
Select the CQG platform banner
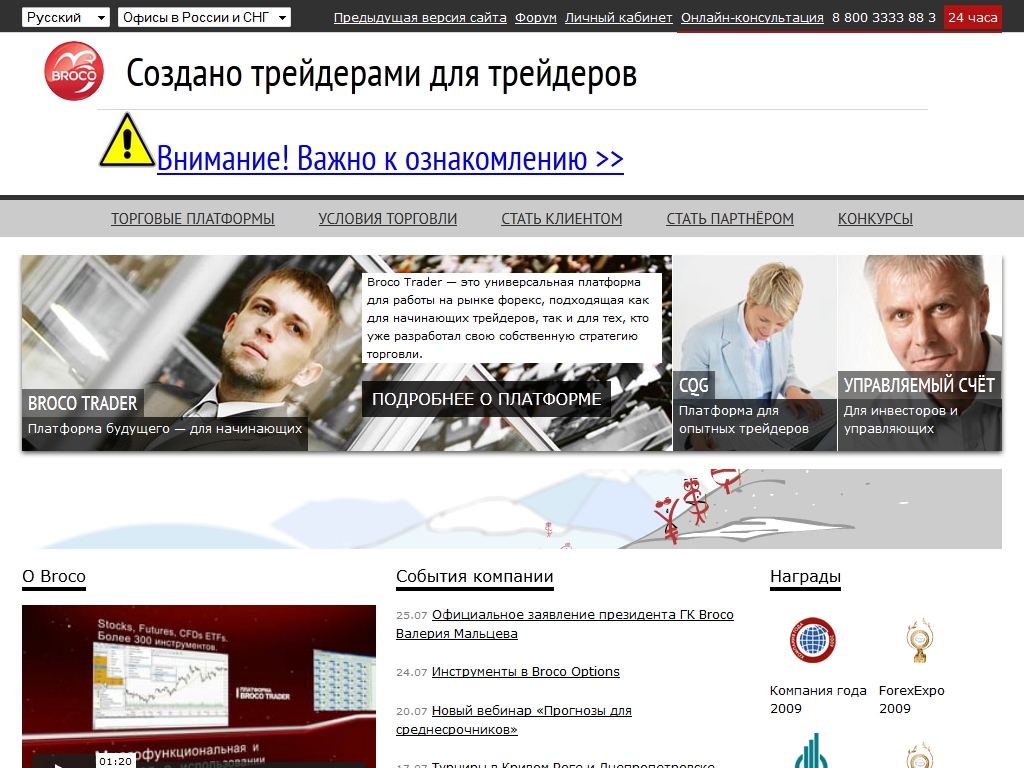754,352
